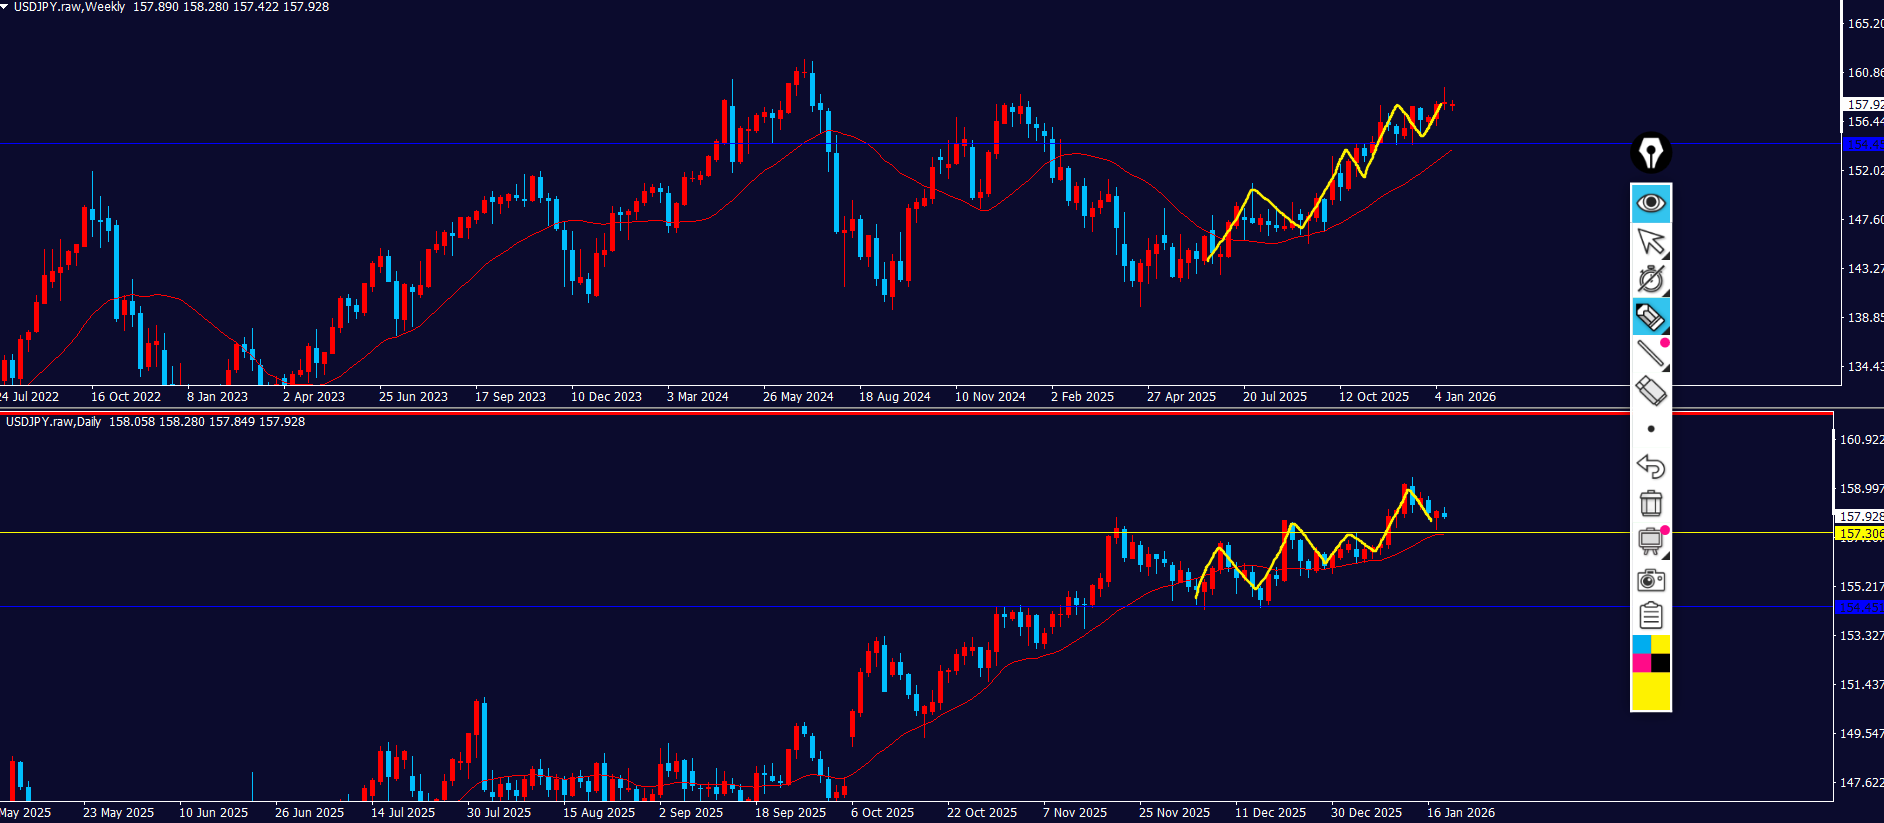
Task: Pick the black color swatch
Action: point(1660,663)
